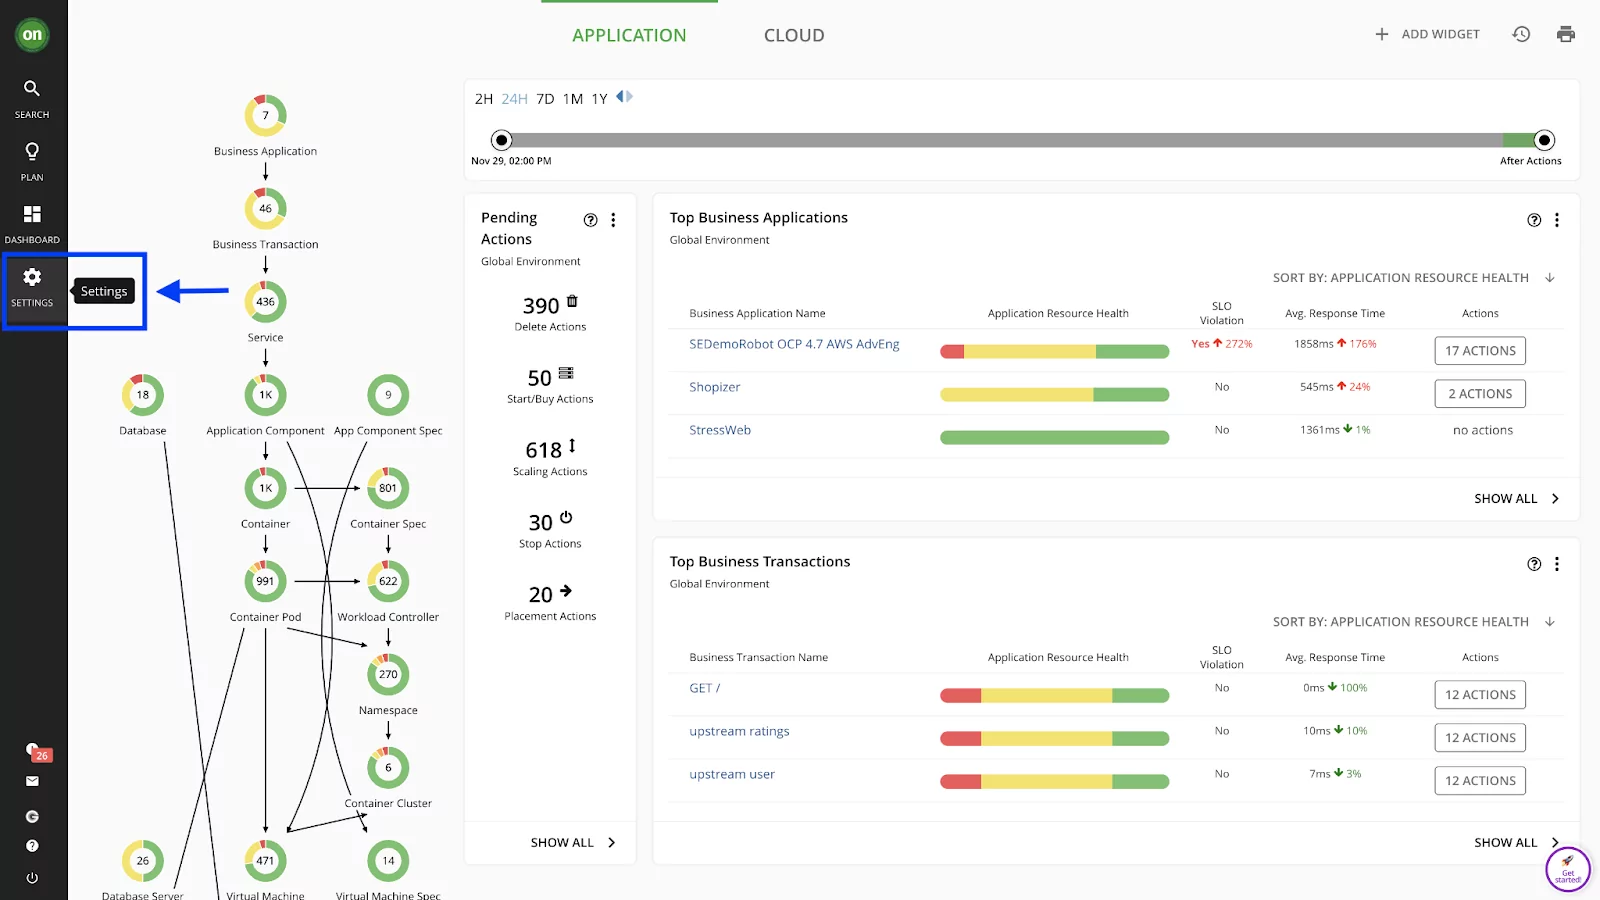Click Pending Actions help icon
This screenshot has height=900, width=1600.
(x=590, y=220)
